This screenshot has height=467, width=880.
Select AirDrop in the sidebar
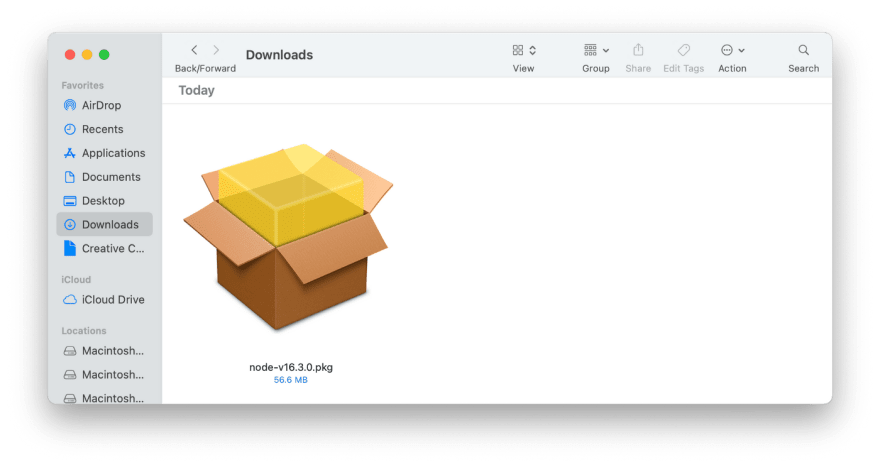(104, 105)
